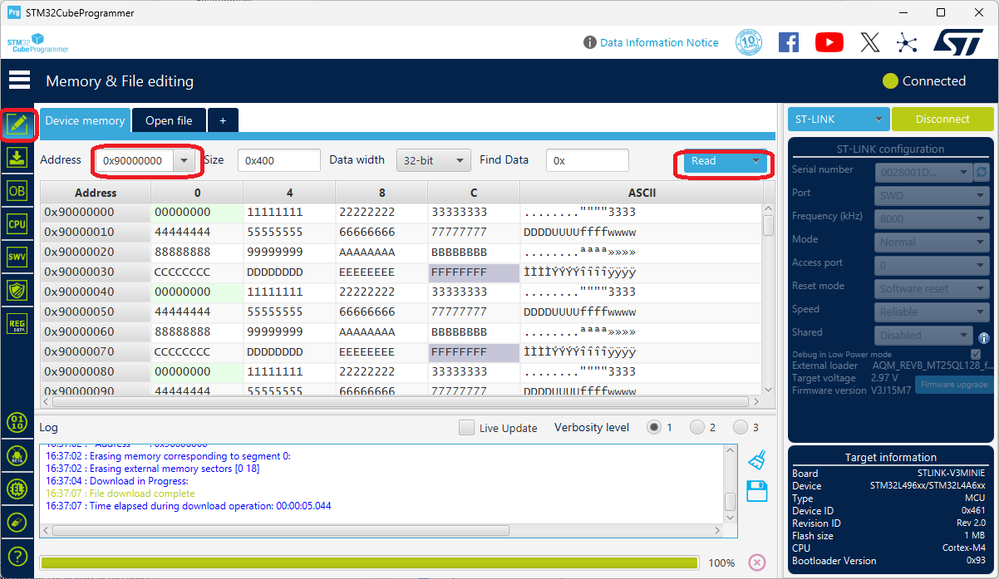Open the SWV viewer icon
Screen dimensions: 999x579
click(17, 257)
